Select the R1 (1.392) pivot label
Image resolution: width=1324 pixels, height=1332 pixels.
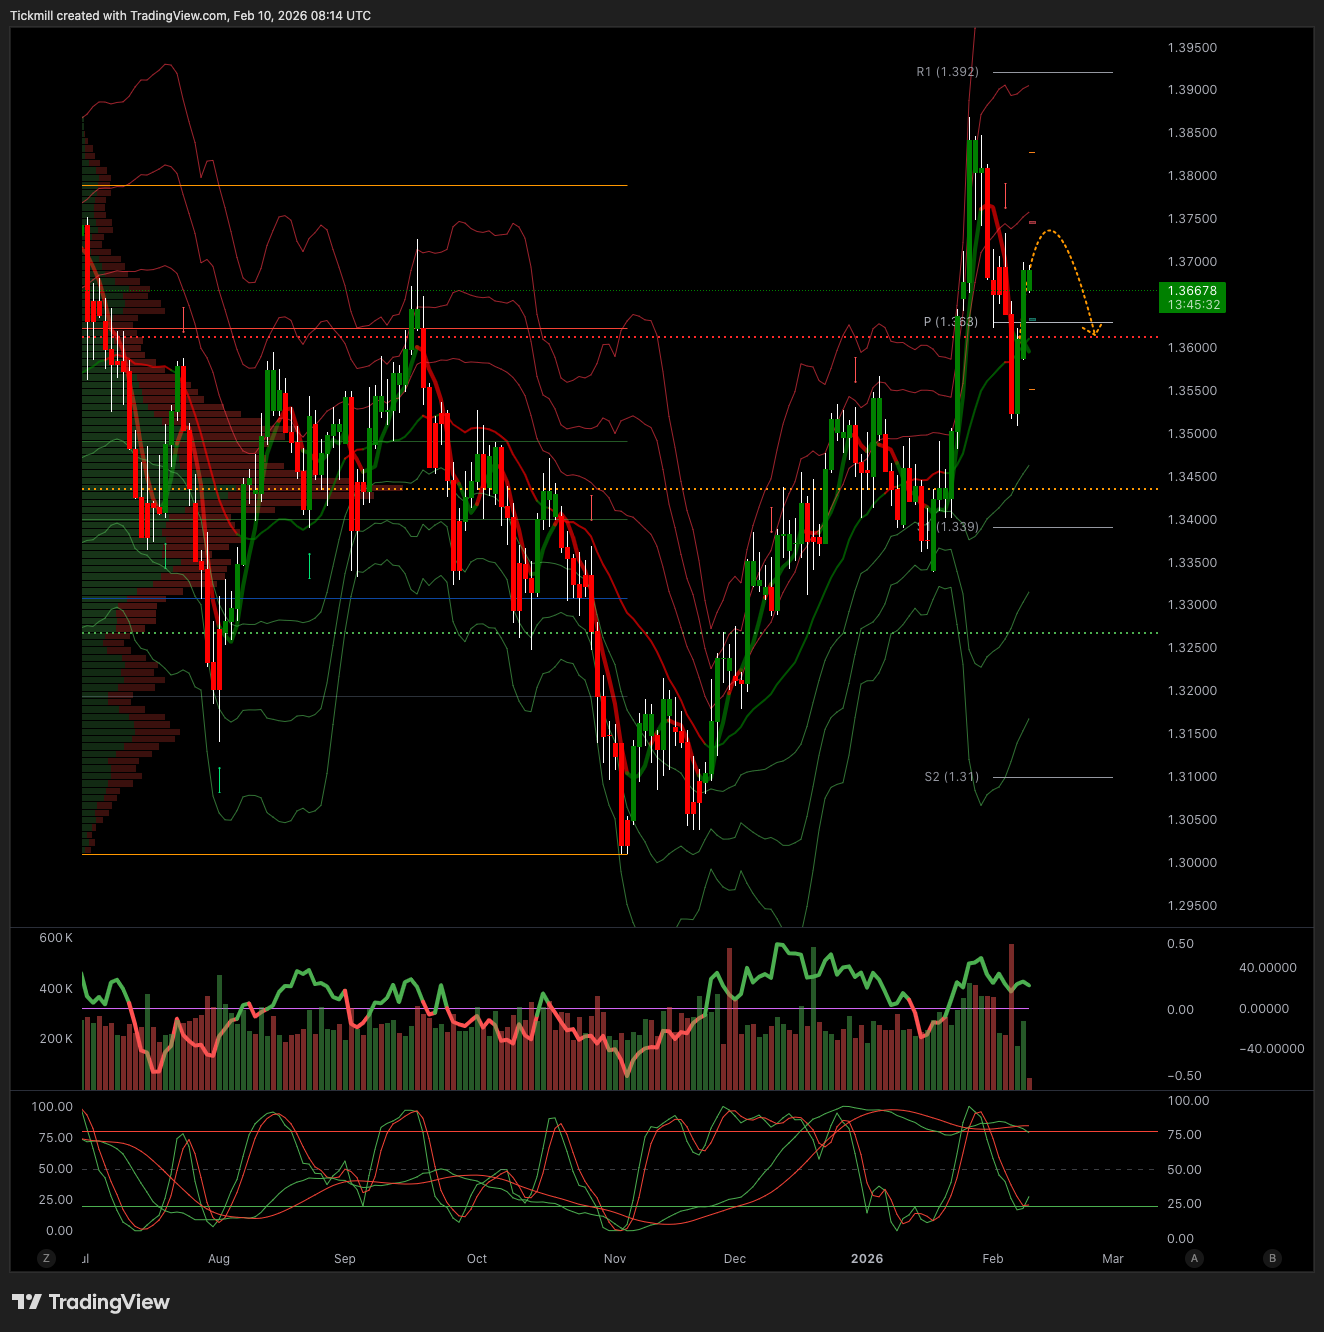click(x=947, y=72)
